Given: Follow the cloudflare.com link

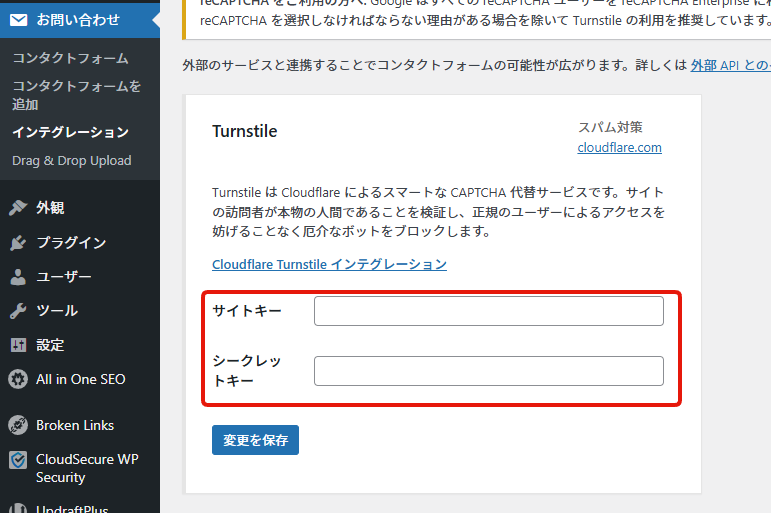Looking at the screenshot, I should [619, 148].
